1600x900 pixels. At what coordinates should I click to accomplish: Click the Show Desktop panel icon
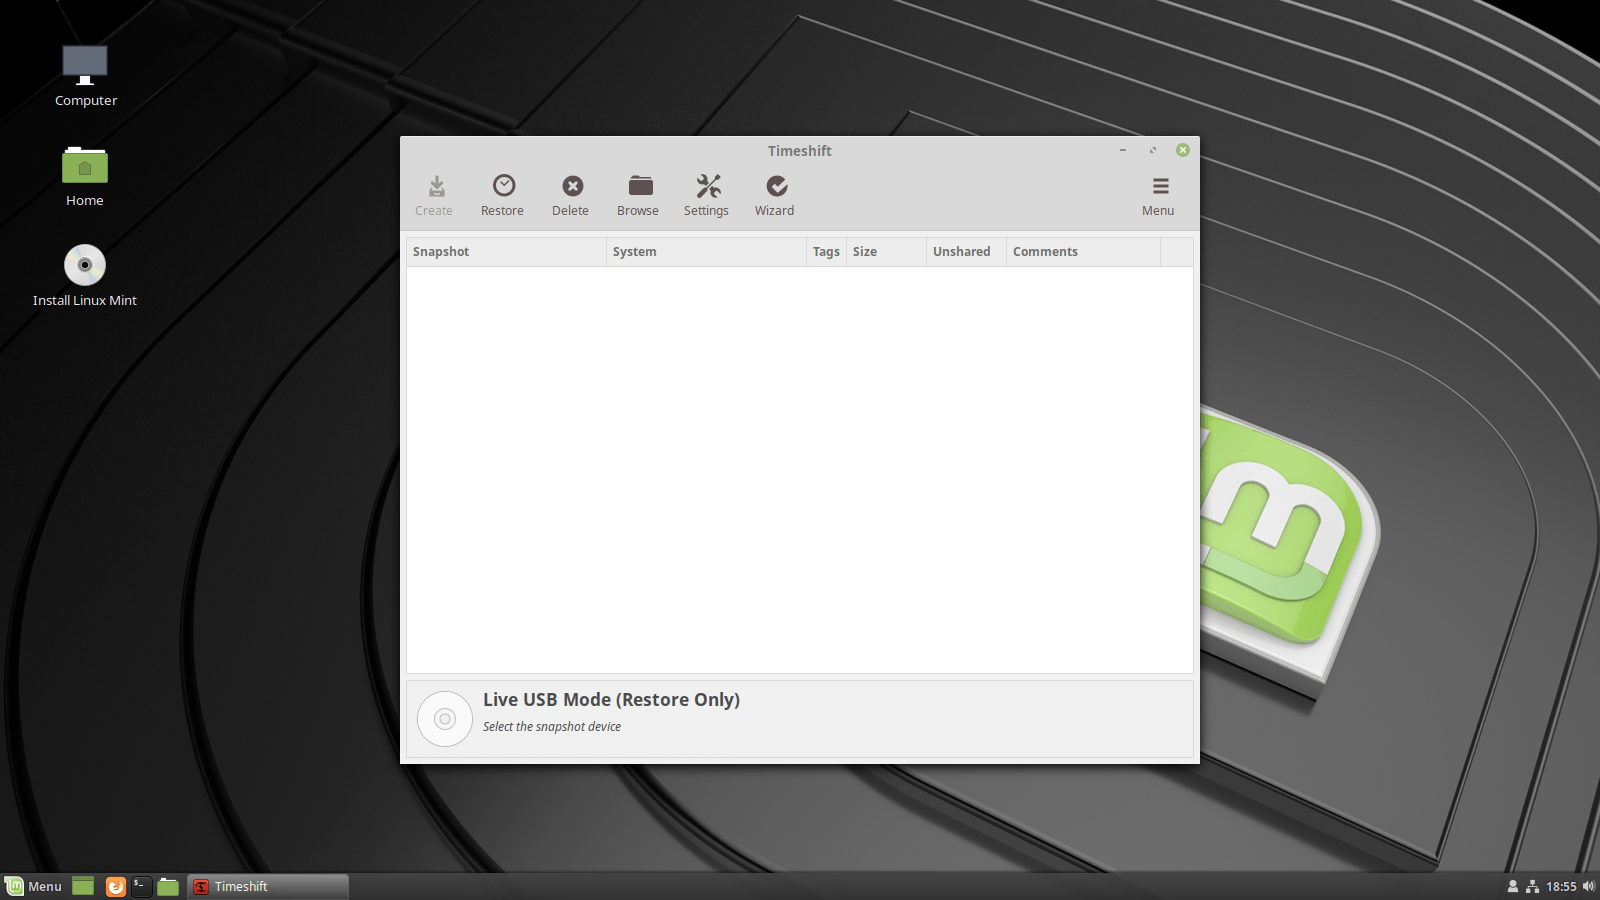click(x=83, y=886)
